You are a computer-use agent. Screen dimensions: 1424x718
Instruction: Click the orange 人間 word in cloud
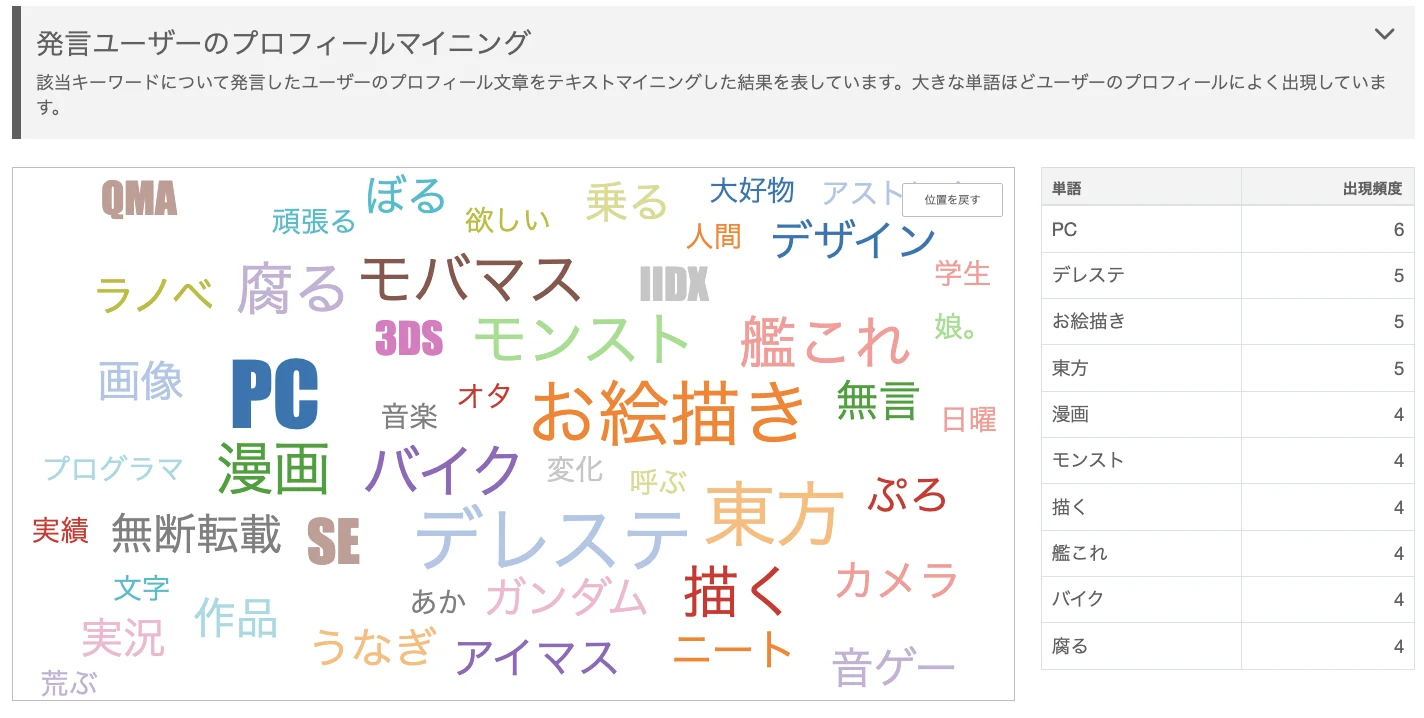tap(714, 236)
